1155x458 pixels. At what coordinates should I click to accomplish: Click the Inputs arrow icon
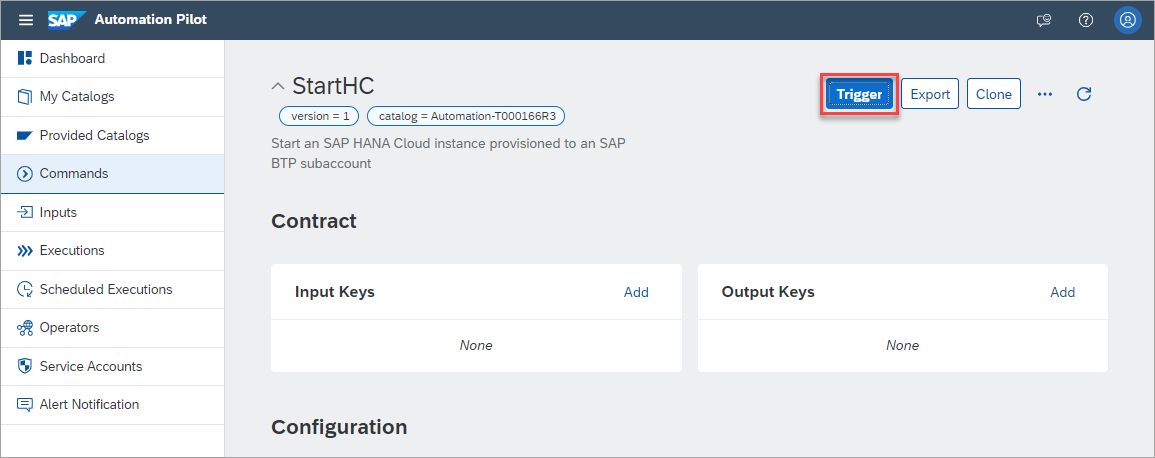pyautogui.click(x=25, y=212)
